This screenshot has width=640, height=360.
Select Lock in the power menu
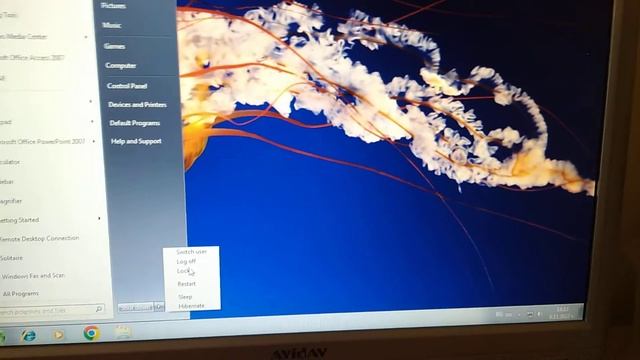tap(183, 271)
